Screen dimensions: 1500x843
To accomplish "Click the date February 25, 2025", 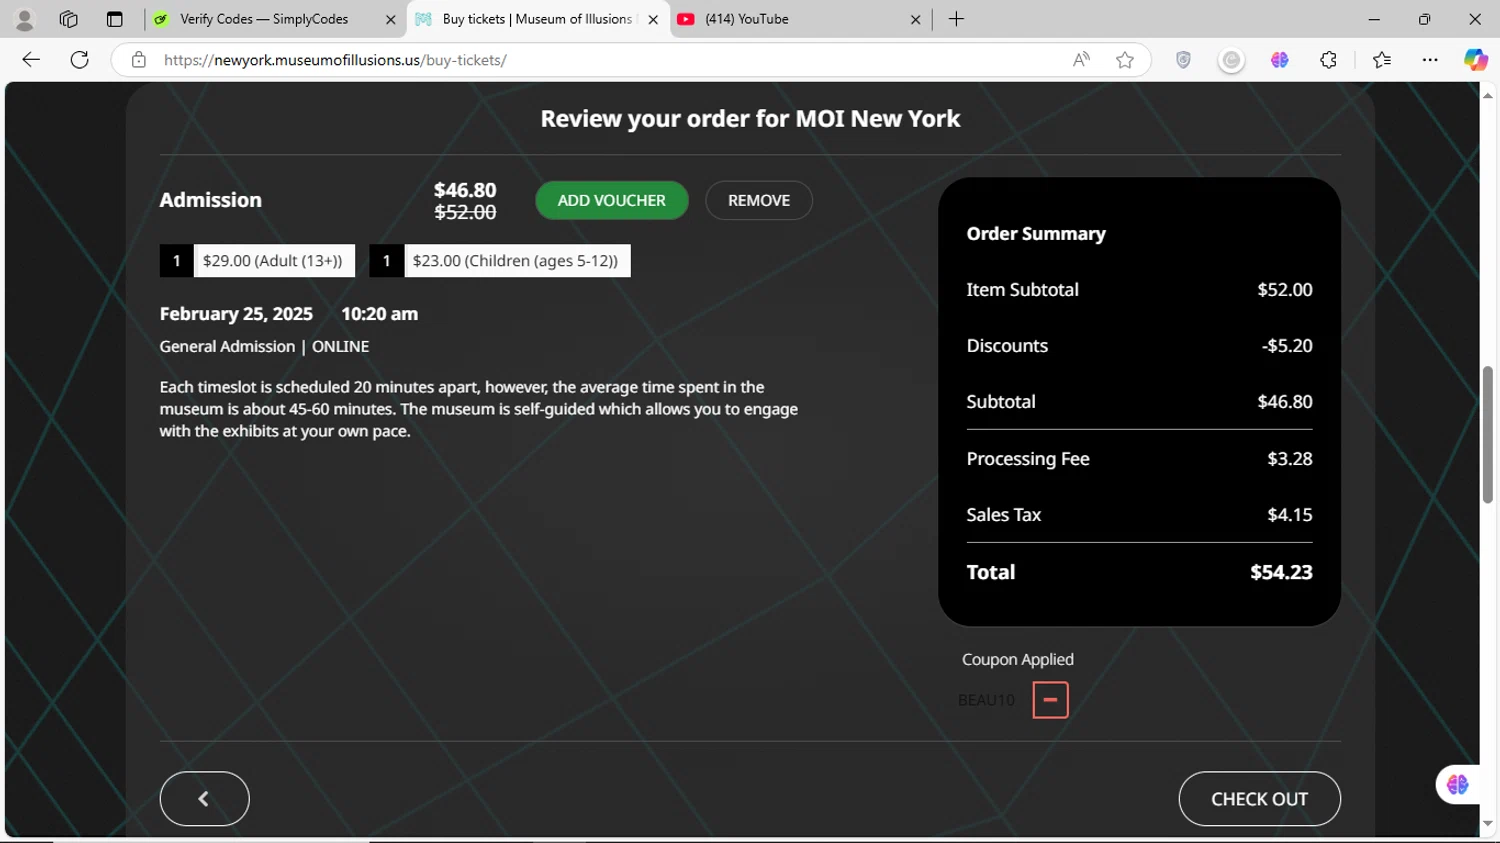I will pos(236,314).
